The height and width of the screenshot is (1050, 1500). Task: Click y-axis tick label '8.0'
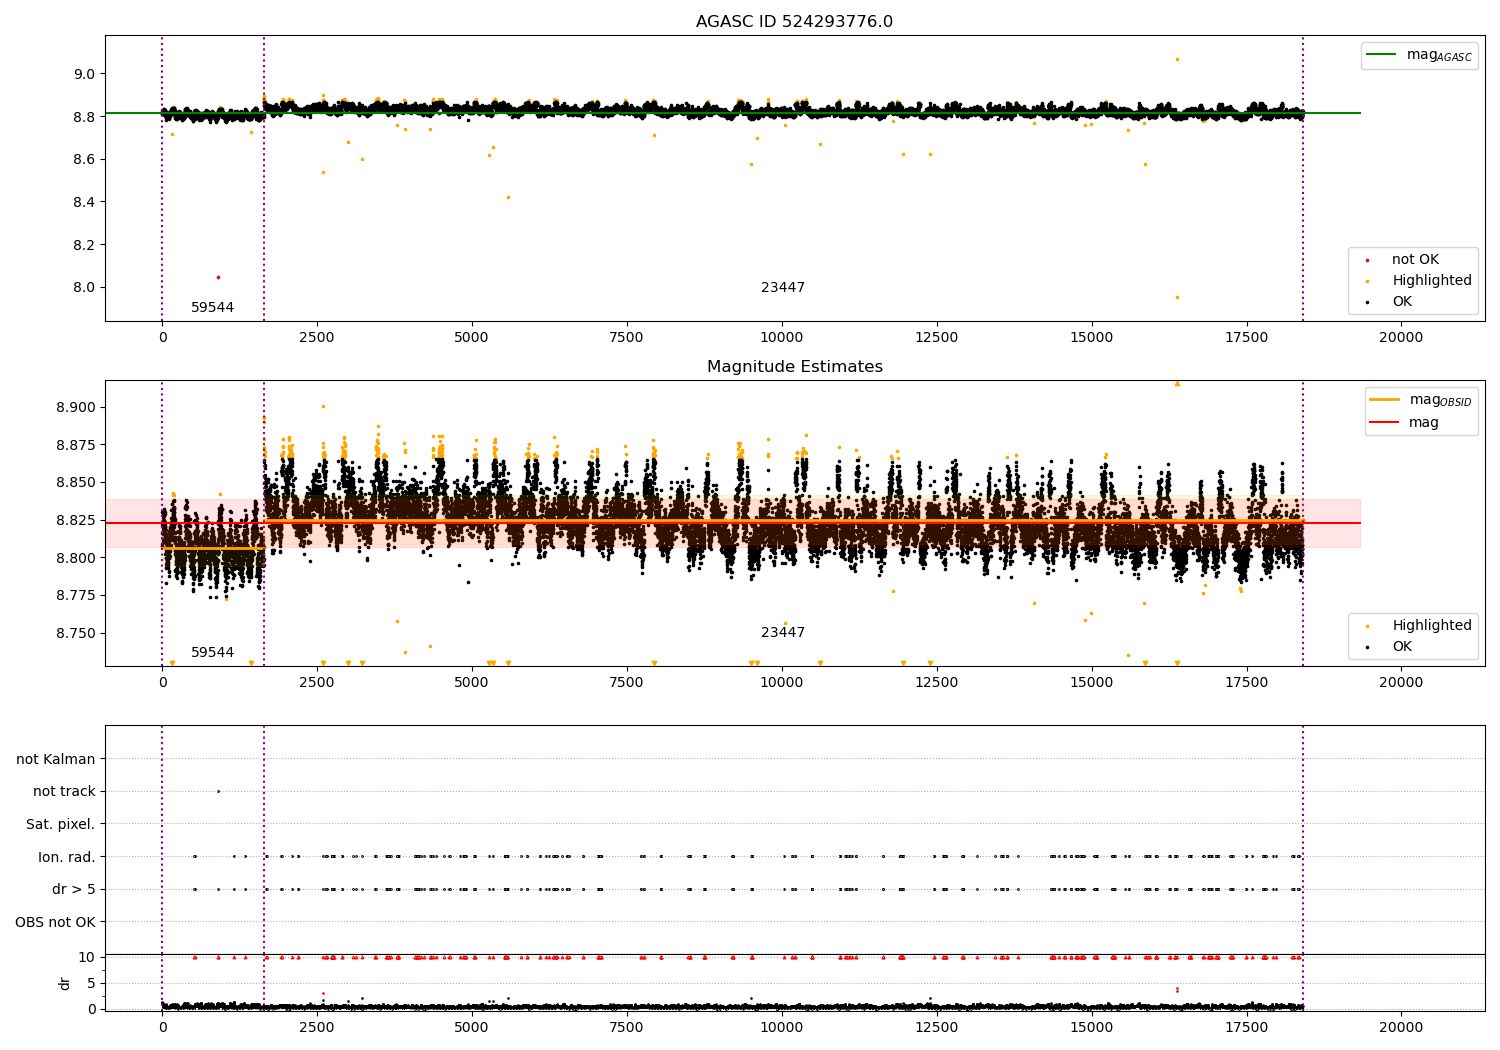[x=84, y=288]
